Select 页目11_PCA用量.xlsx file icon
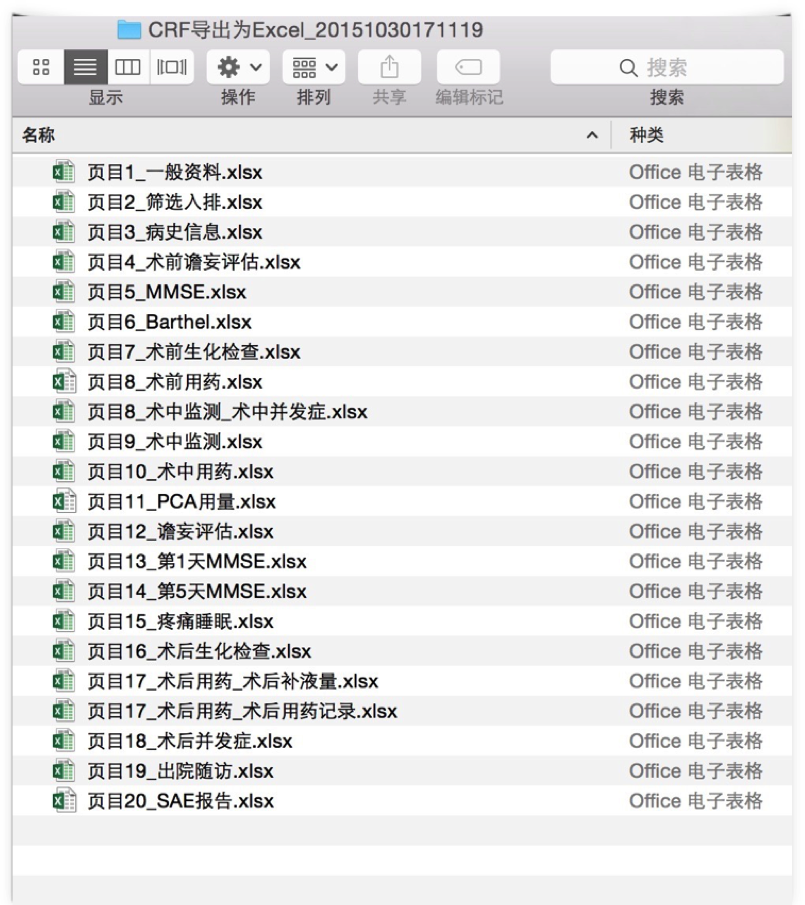The height and width of the screenshot is (905, 805). 64,501
